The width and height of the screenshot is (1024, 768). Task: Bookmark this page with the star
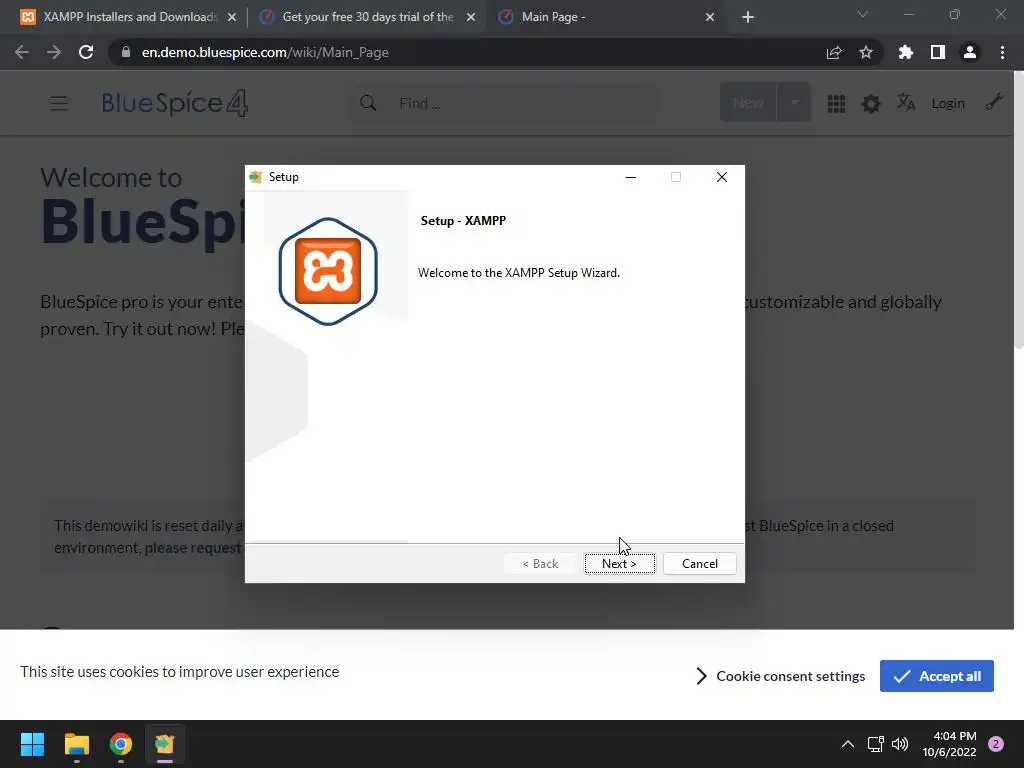[866, 52]
